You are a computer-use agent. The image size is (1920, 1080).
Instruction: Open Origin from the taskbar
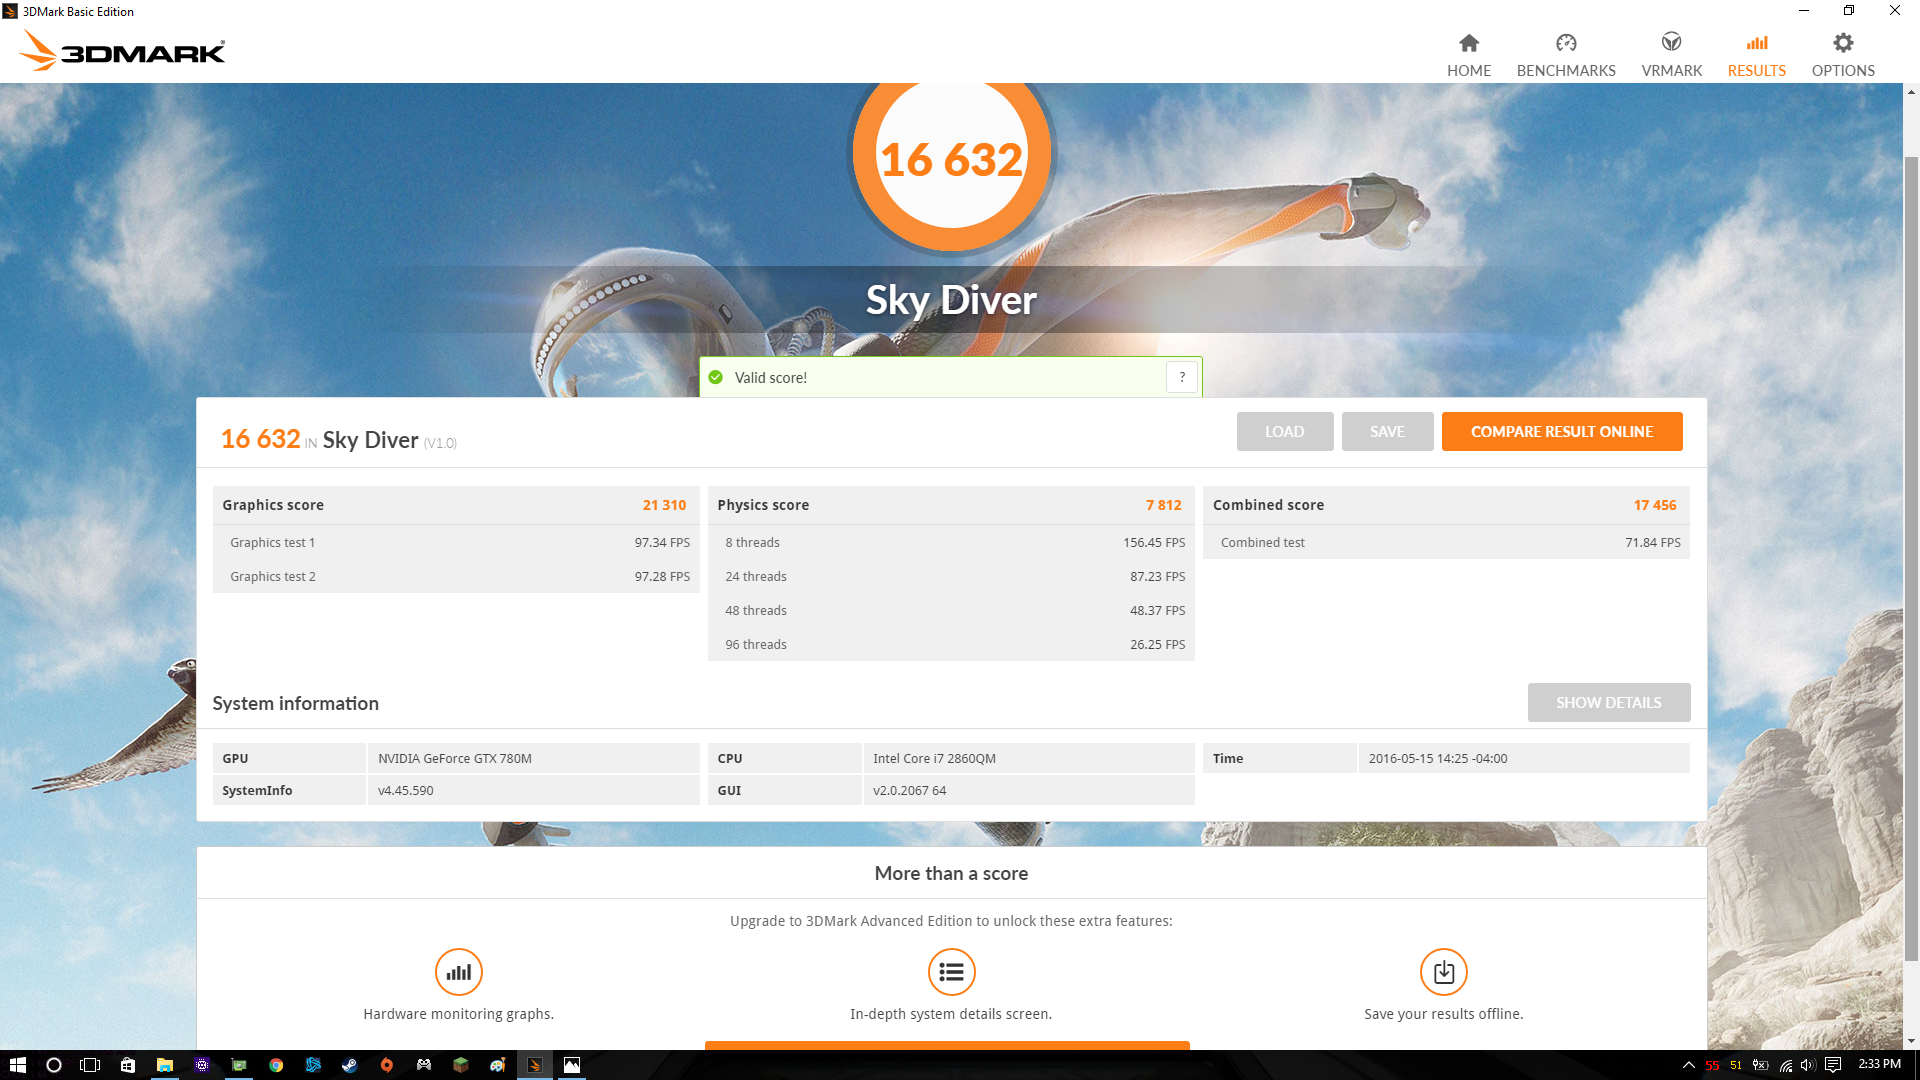coord(386,1065)
